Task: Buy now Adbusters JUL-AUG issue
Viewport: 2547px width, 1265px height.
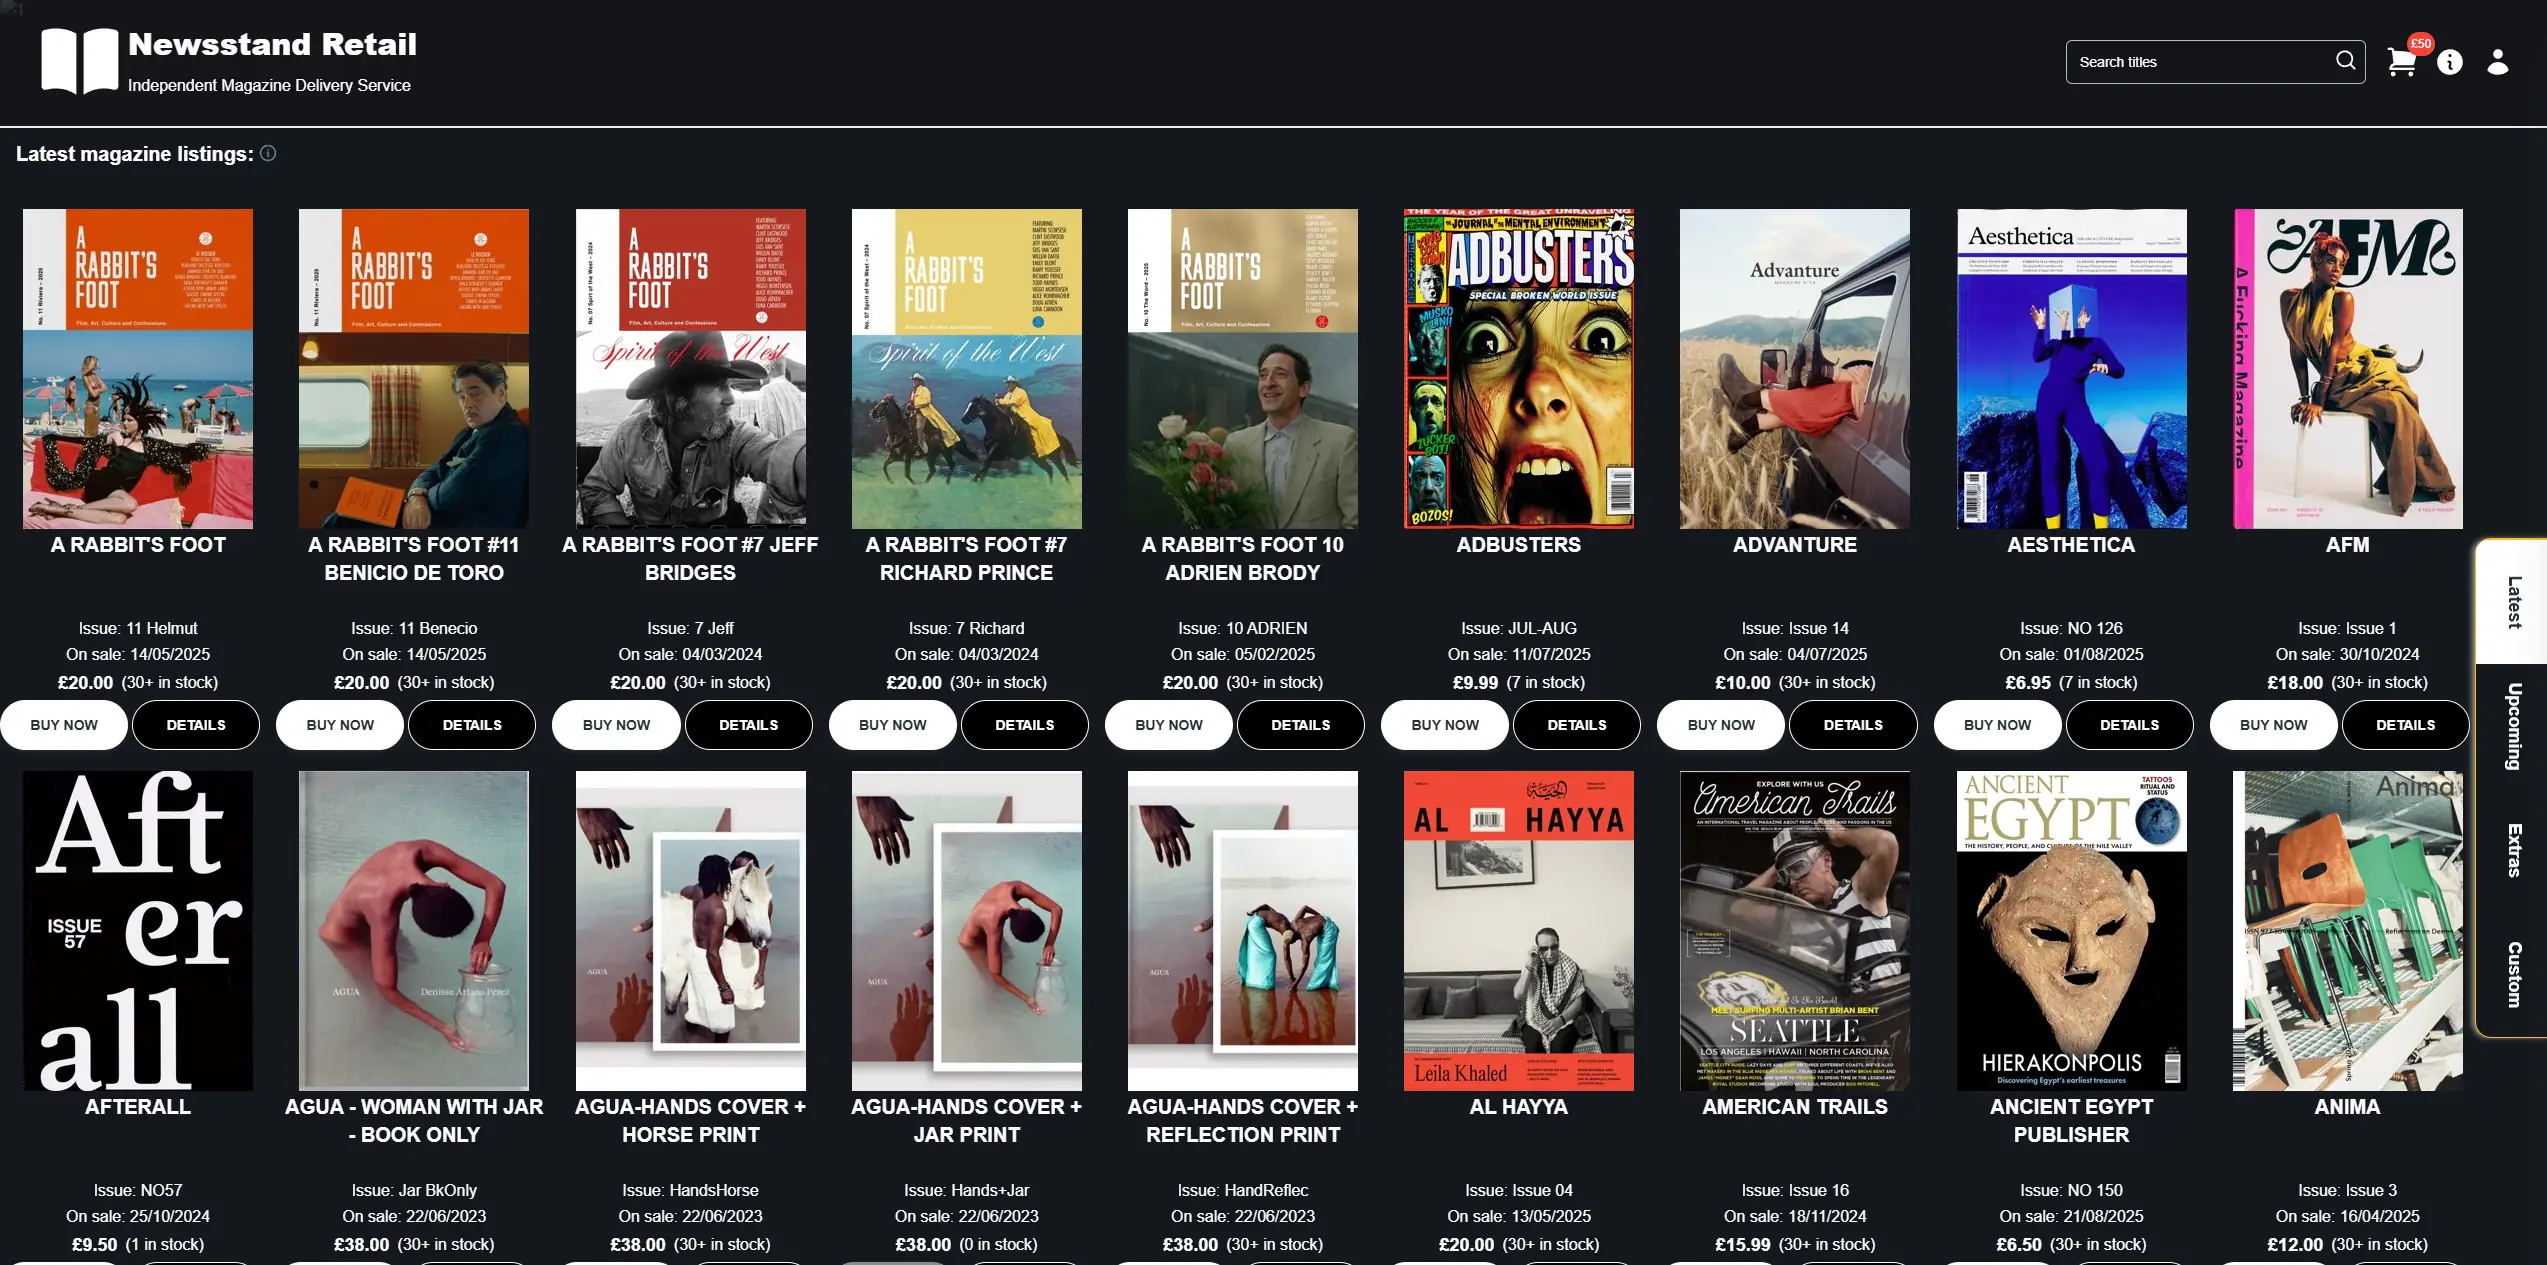Action: (x=1444, y=725)
